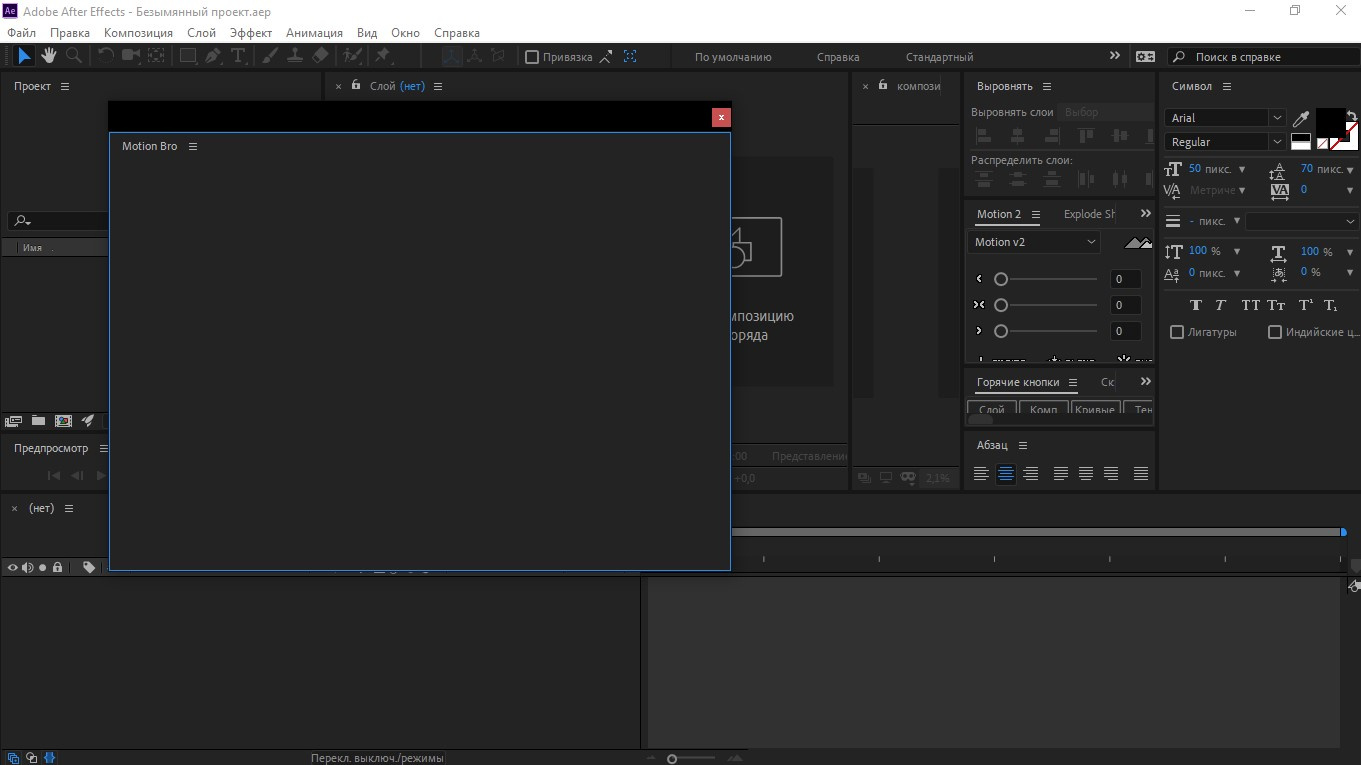Open the Анимация menu
The height and width of the screenshot is (765, 1361).
pos(314,33)
